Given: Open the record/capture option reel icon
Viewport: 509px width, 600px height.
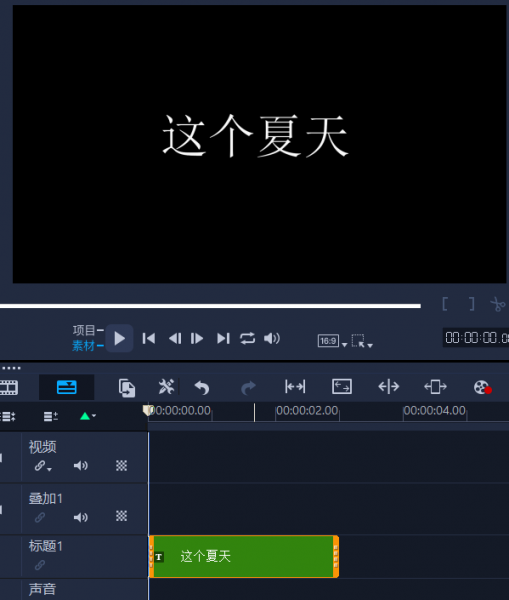Looking at the screenshot, I should point(482,387).
